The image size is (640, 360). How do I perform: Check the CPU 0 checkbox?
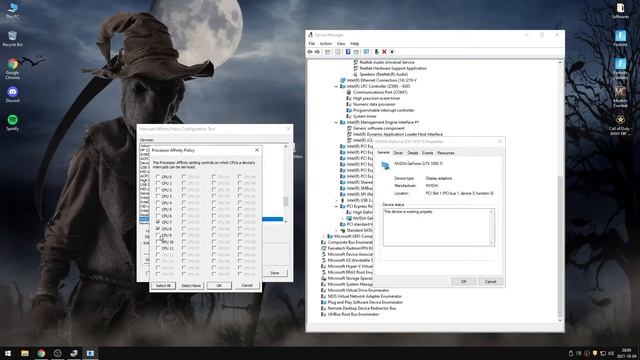[x=158, y=177]
